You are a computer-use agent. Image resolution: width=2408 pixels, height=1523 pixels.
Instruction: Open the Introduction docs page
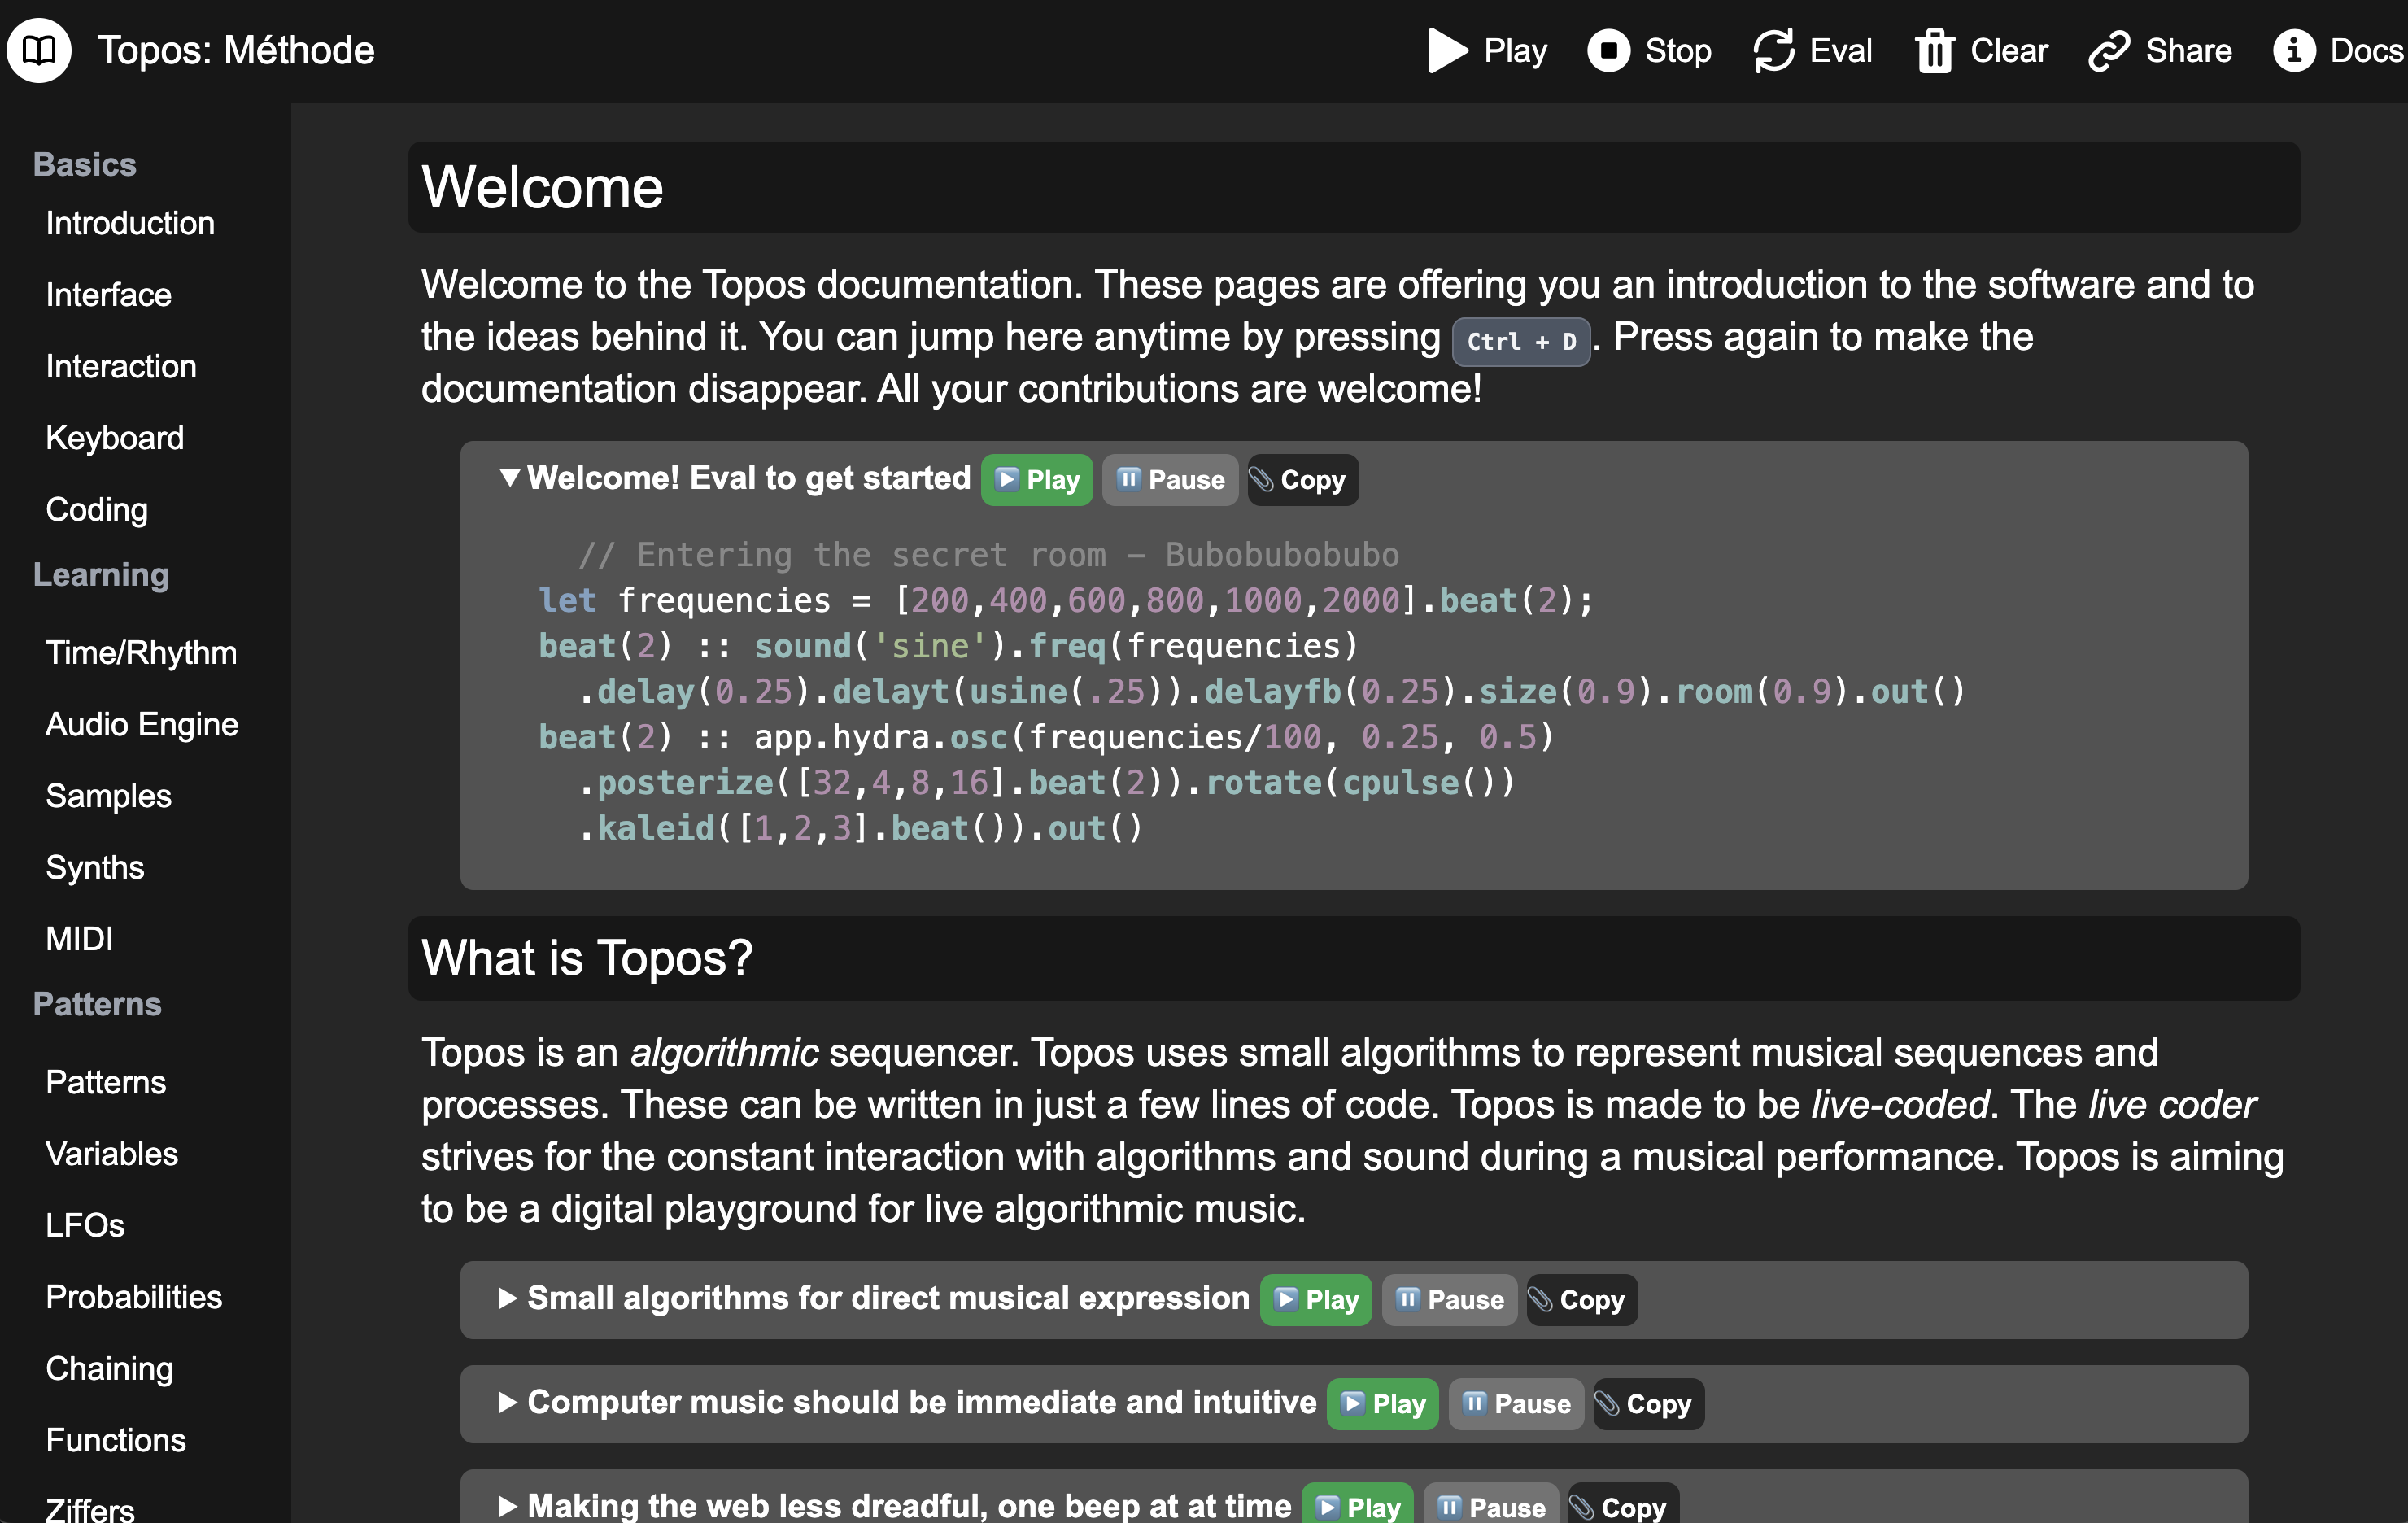[x=130, y=223]
